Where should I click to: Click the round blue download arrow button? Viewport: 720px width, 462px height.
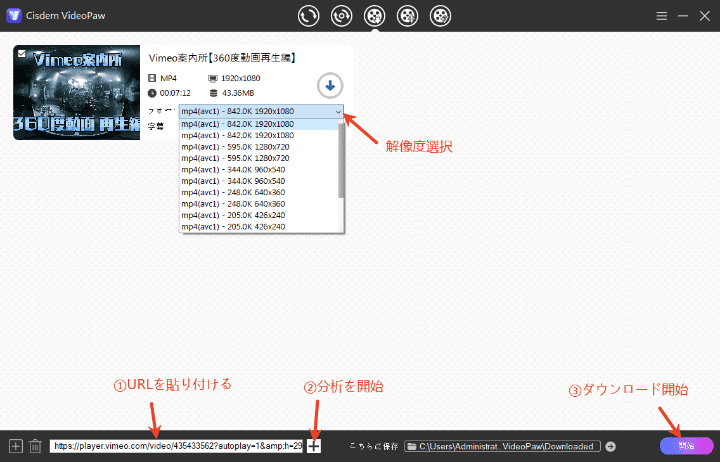click(x=329, y=85)
